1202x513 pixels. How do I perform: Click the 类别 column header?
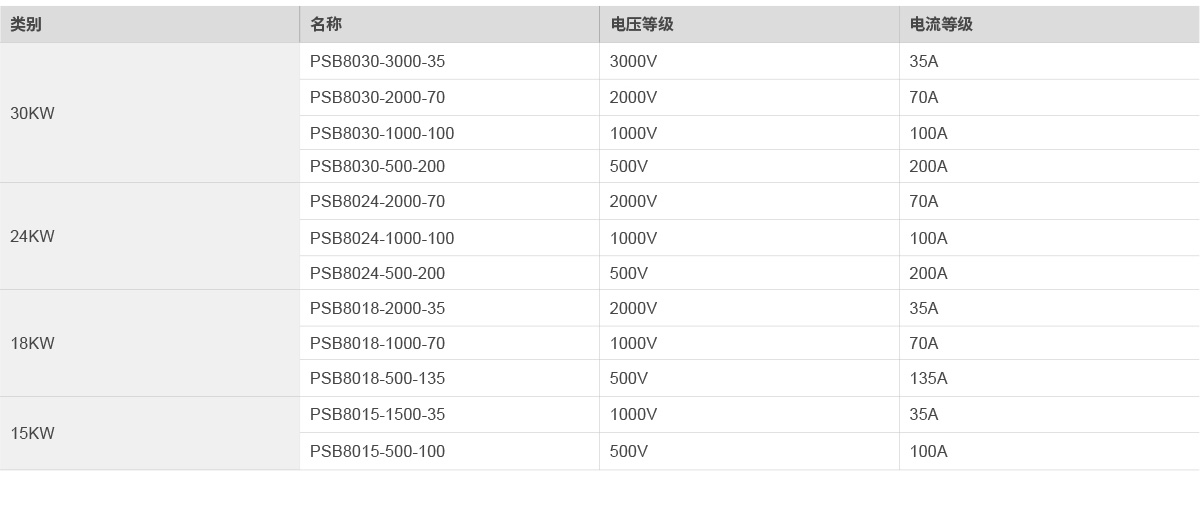(26, 25)
